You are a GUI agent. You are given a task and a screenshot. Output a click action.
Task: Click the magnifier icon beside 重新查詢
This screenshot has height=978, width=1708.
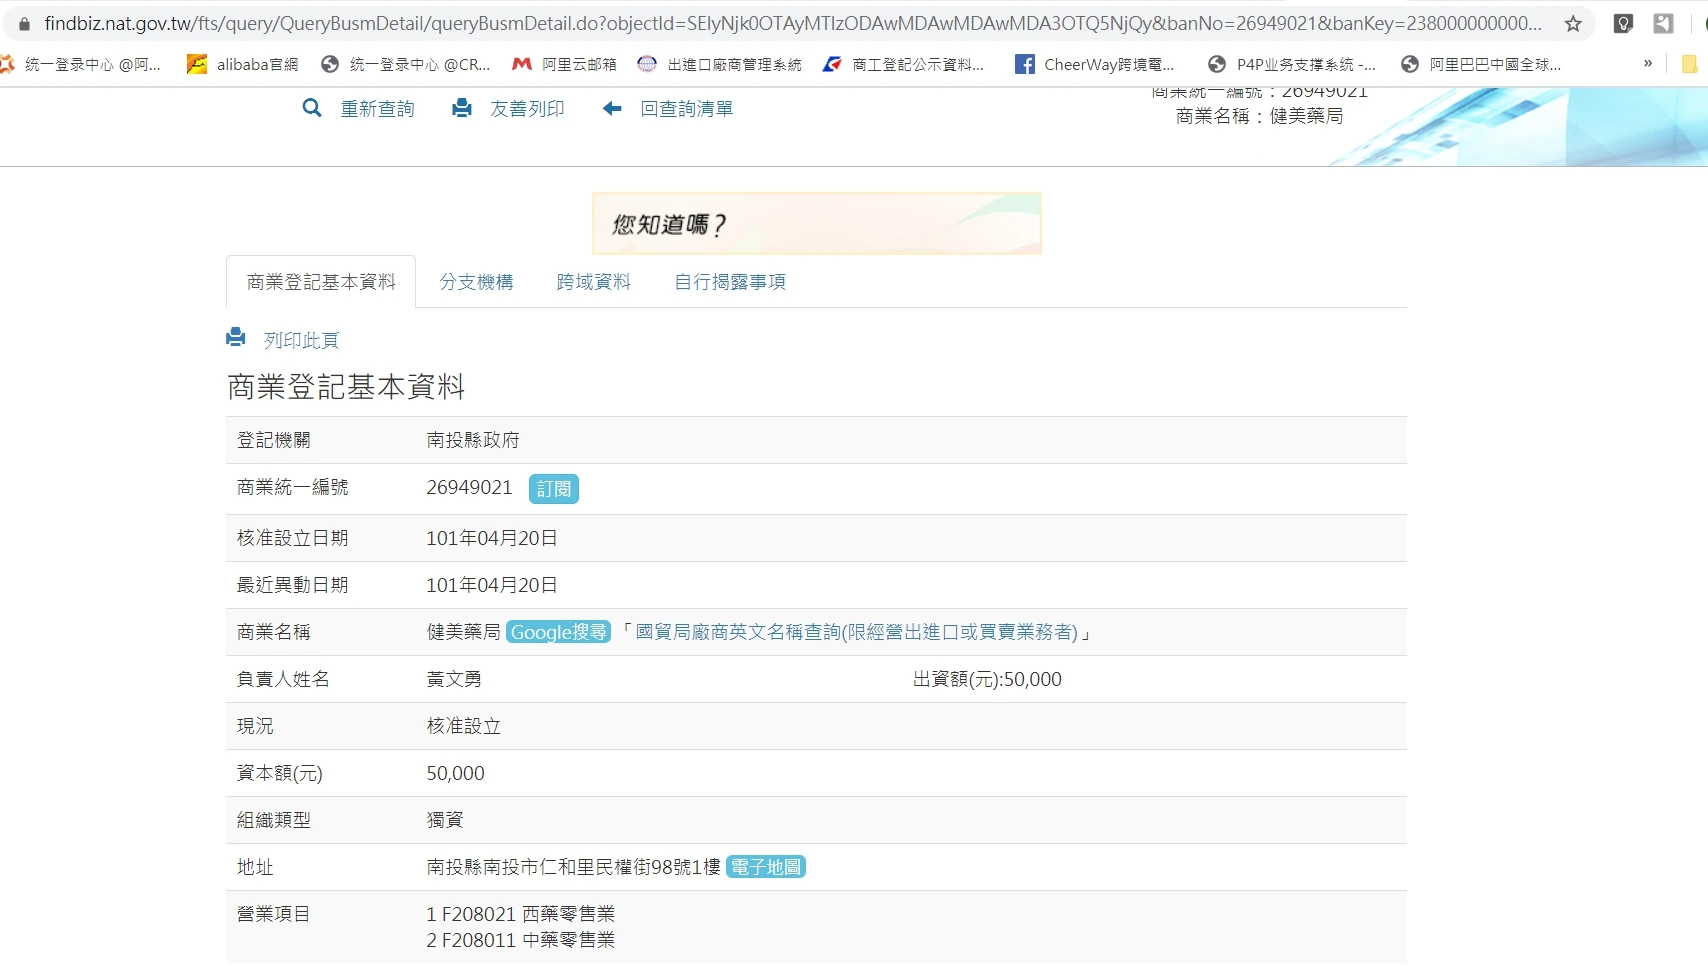(x=312, y=108)
